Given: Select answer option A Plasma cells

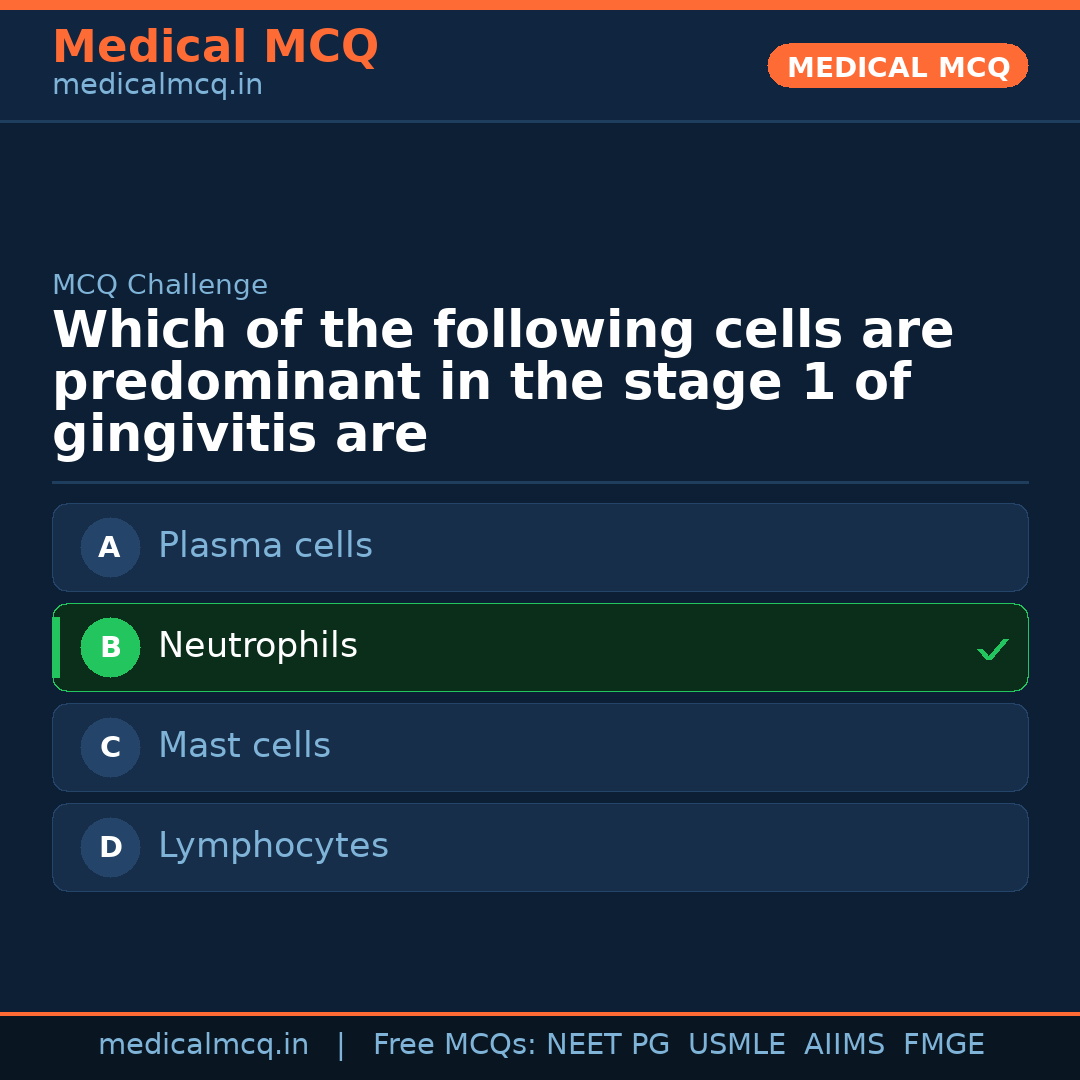Looking at the screenshot, I should pos(540,547).
